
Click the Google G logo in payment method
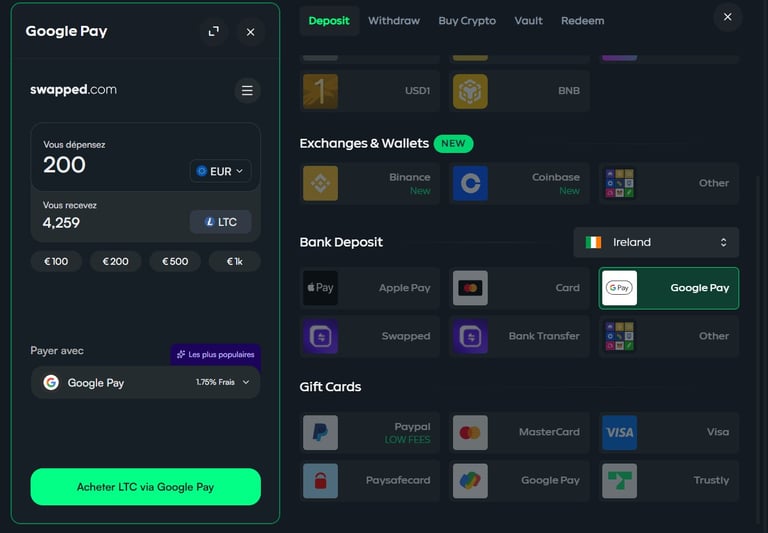(x=51, y=382)
